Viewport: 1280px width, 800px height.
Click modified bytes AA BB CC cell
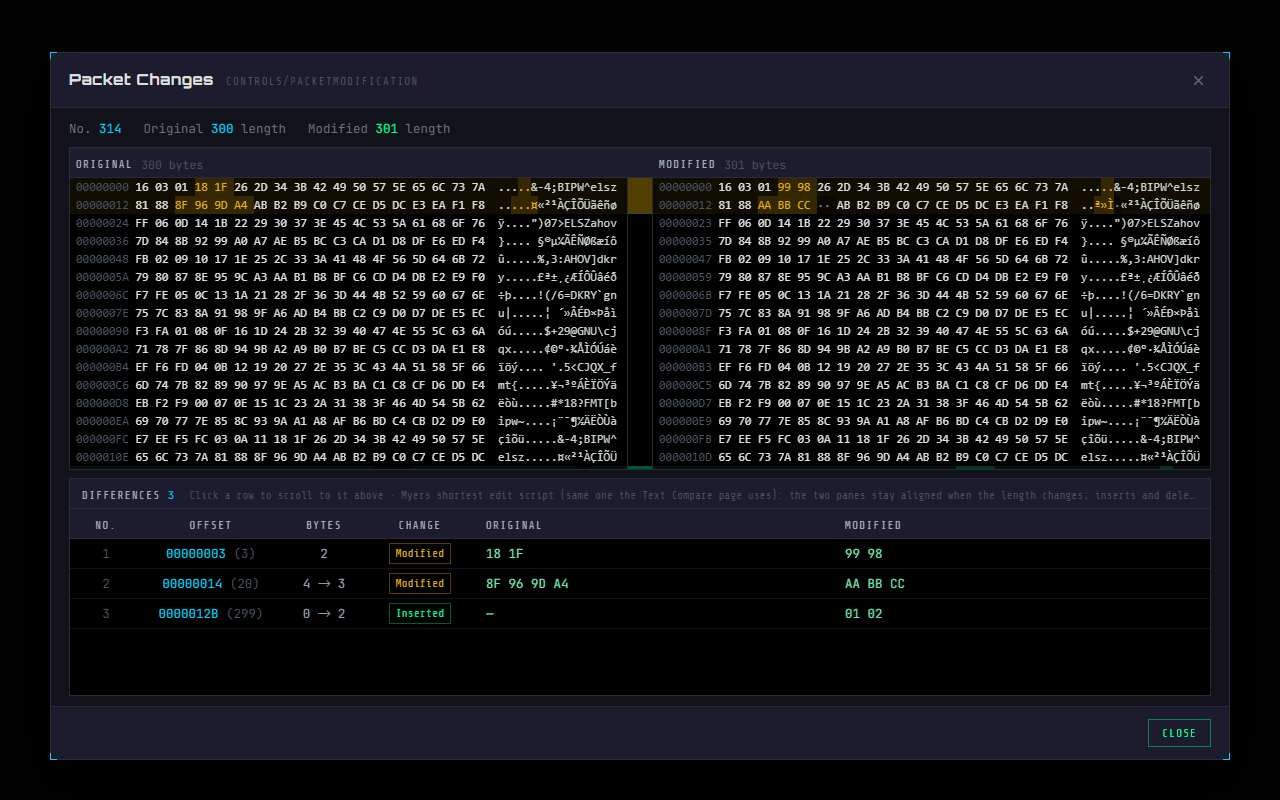point(875,583)
